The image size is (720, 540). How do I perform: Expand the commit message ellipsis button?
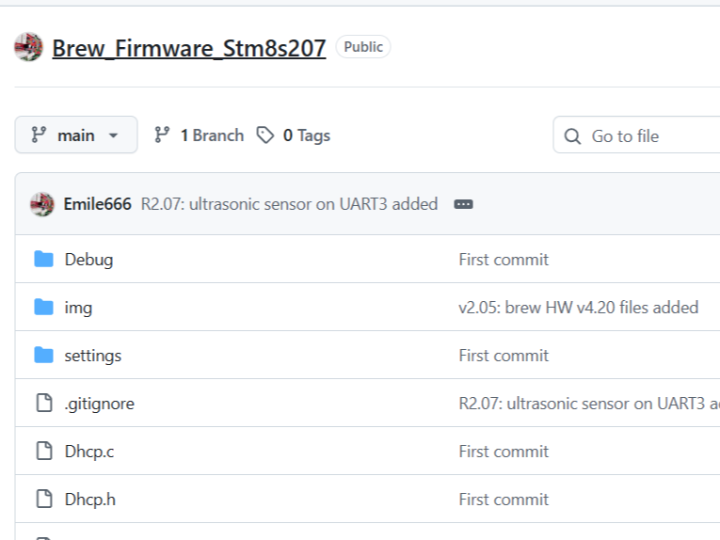pos(463,204)
